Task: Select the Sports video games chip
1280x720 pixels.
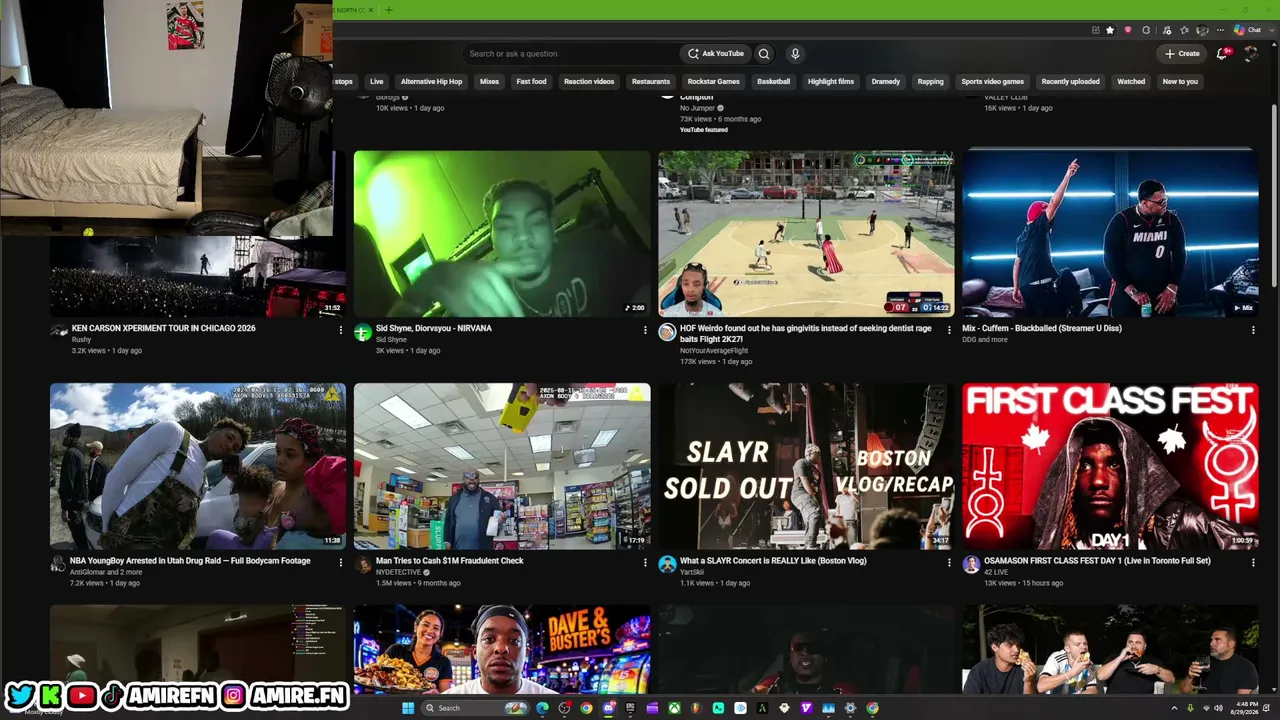Action: 993,82
